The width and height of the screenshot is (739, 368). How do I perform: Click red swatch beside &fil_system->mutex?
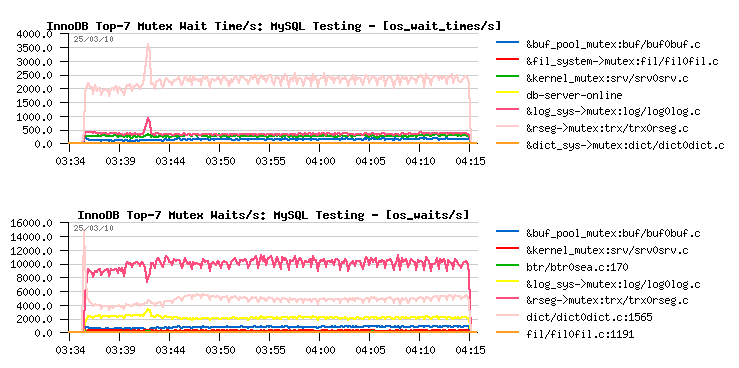click(507, 59)
